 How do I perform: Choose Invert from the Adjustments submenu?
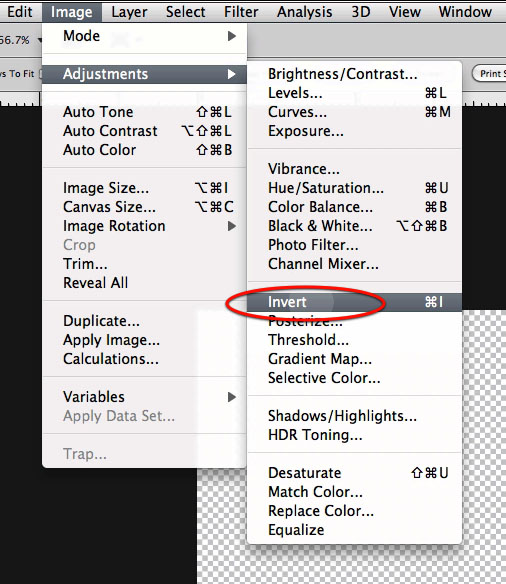pos(354,302)
